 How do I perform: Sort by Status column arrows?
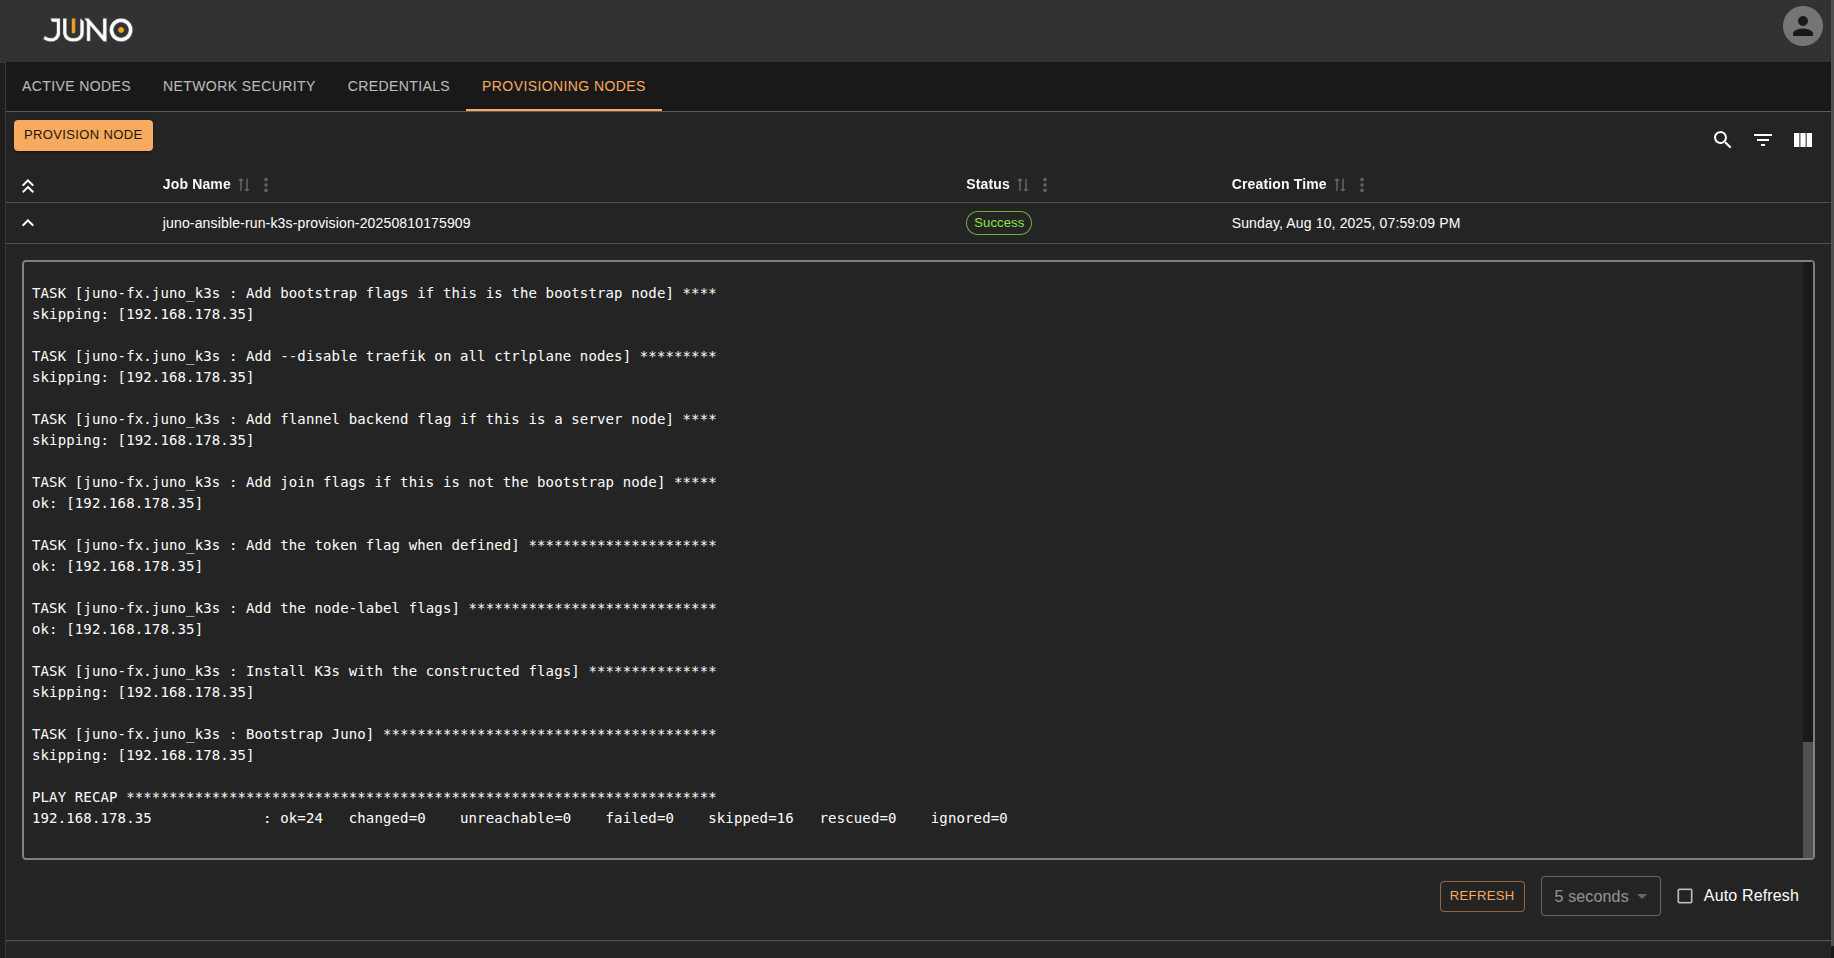click(1023, 185)
